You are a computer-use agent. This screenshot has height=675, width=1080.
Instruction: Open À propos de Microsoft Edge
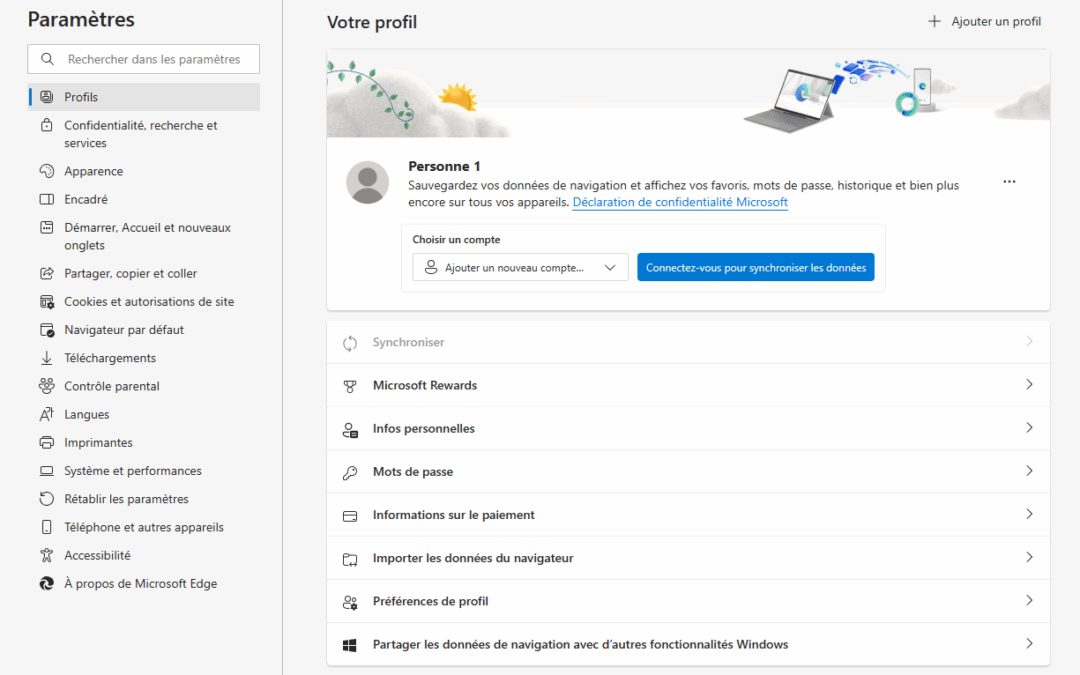click(x=144, y=583)
